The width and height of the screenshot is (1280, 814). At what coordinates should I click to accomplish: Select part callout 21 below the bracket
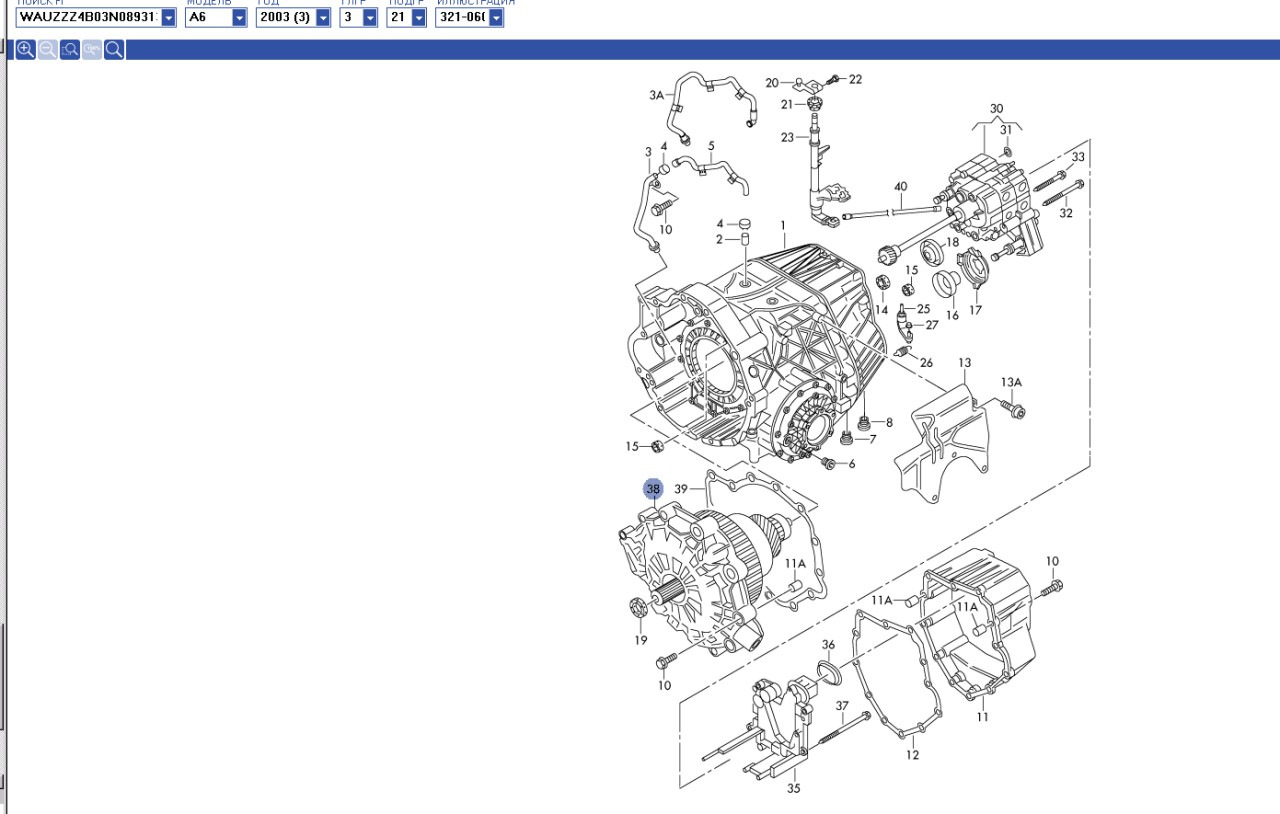787,104
